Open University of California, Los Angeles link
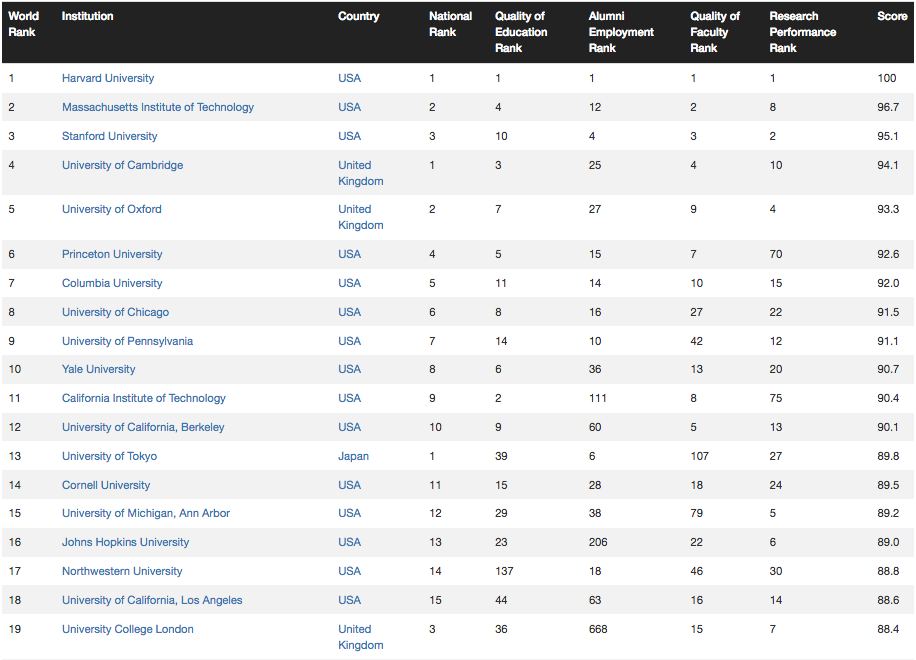 pyautogui.click(x=152, y=600)
